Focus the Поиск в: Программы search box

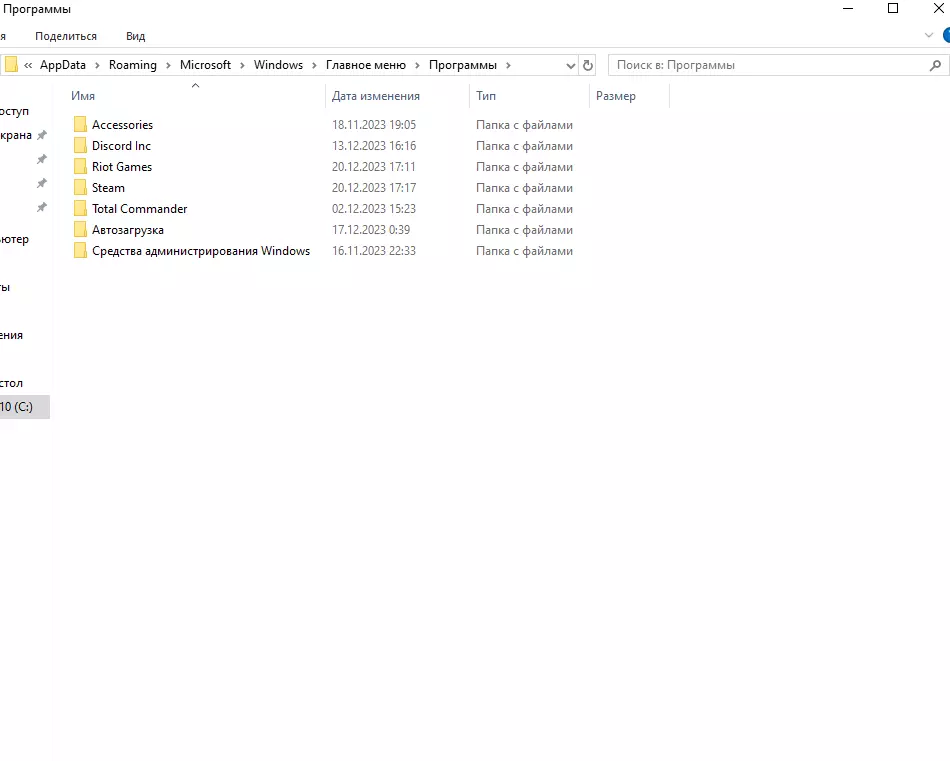pos(769,65)
